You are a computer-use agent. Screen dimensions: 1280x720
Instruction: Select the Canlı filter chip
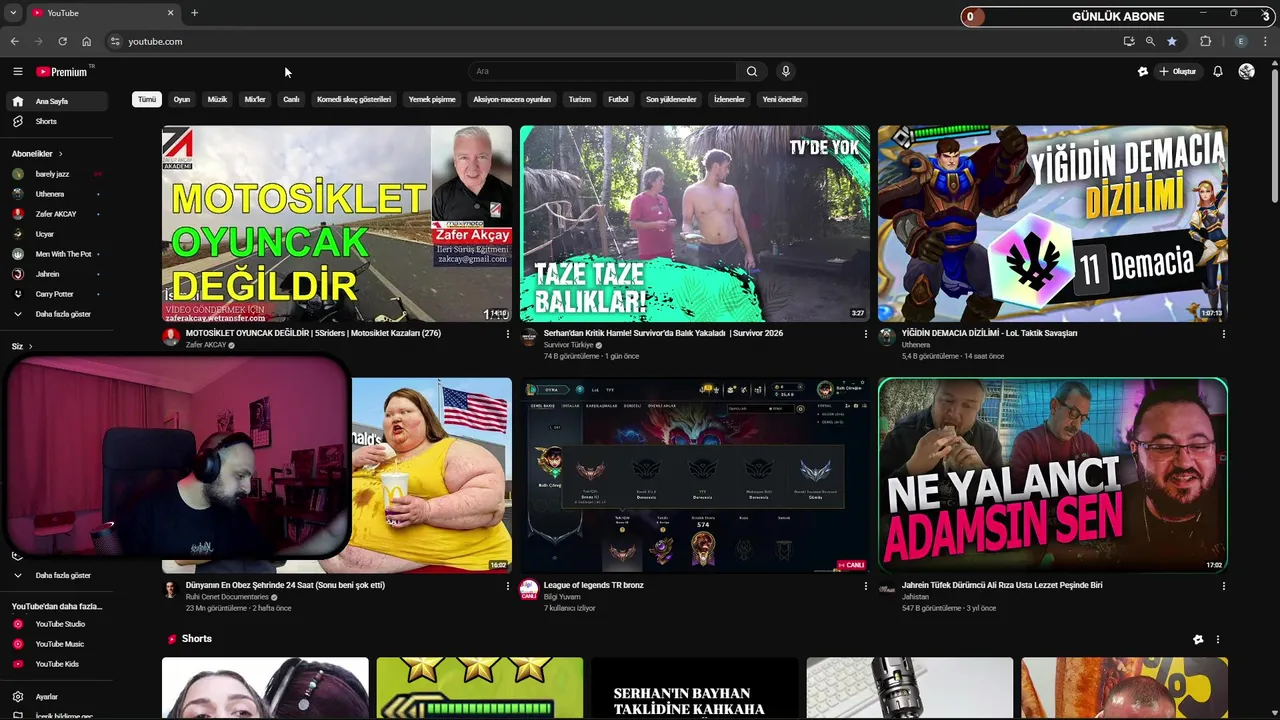[291, 99]
